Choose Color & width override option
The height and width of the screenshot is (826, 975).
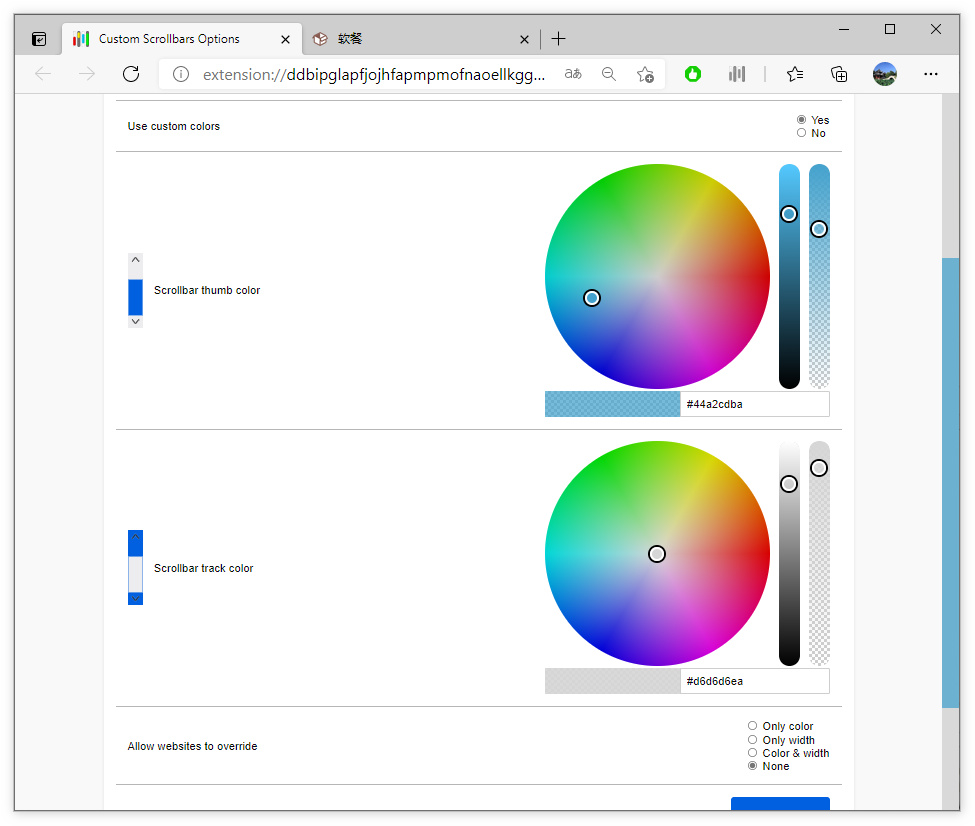coord(753,753)
